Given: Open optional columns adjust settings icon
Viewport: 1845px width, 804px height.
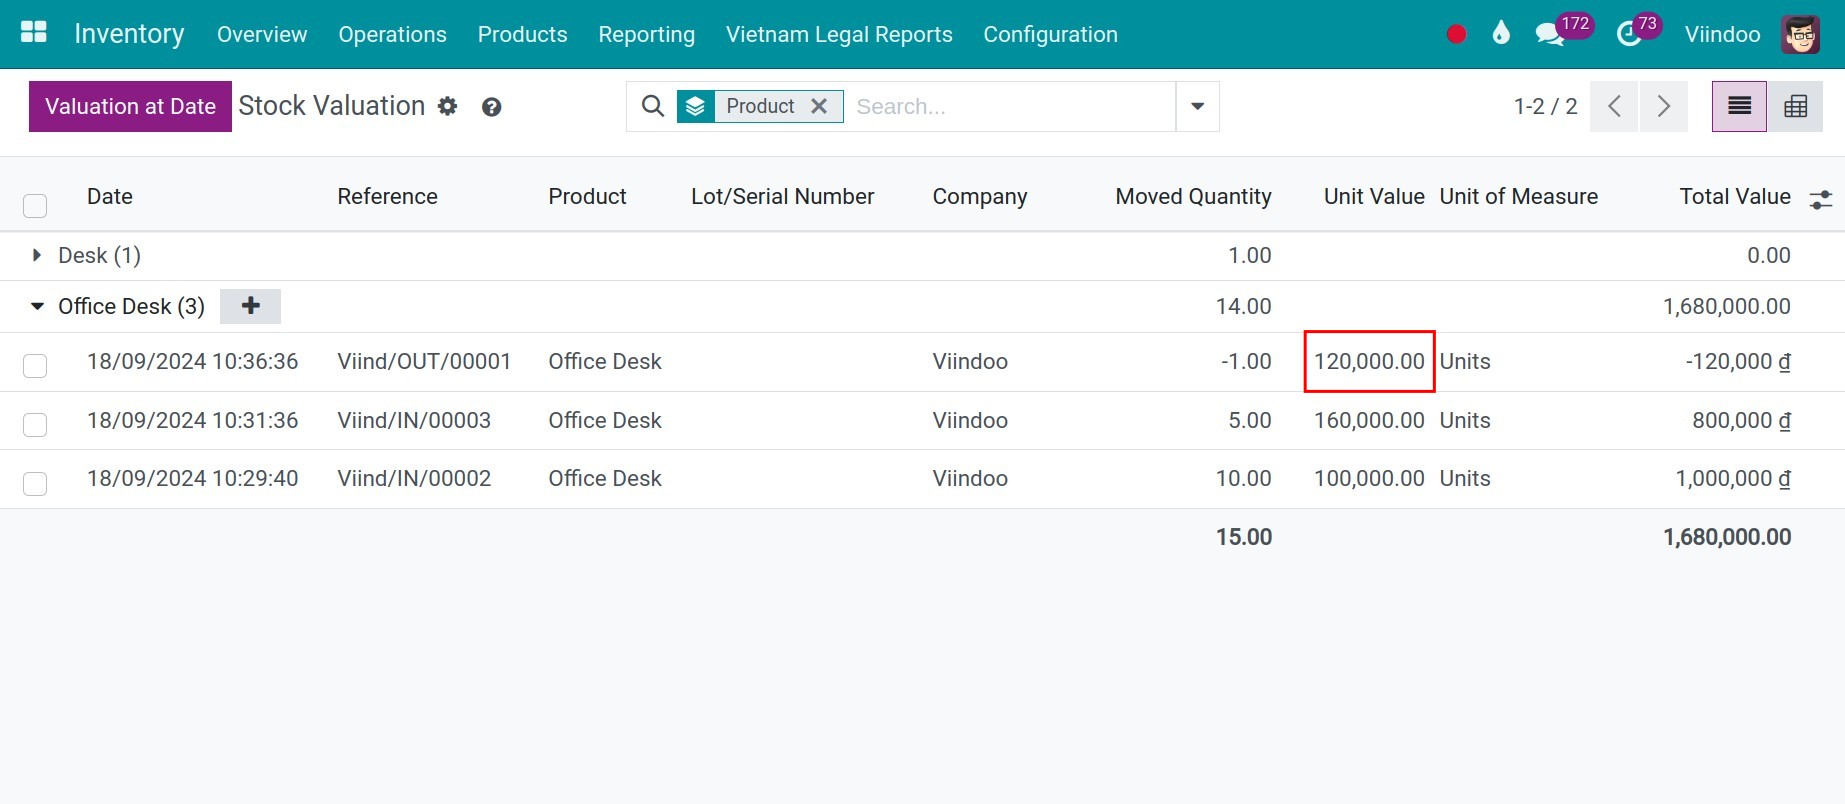Looking at the screenshot, I should tap(1820, 199).
